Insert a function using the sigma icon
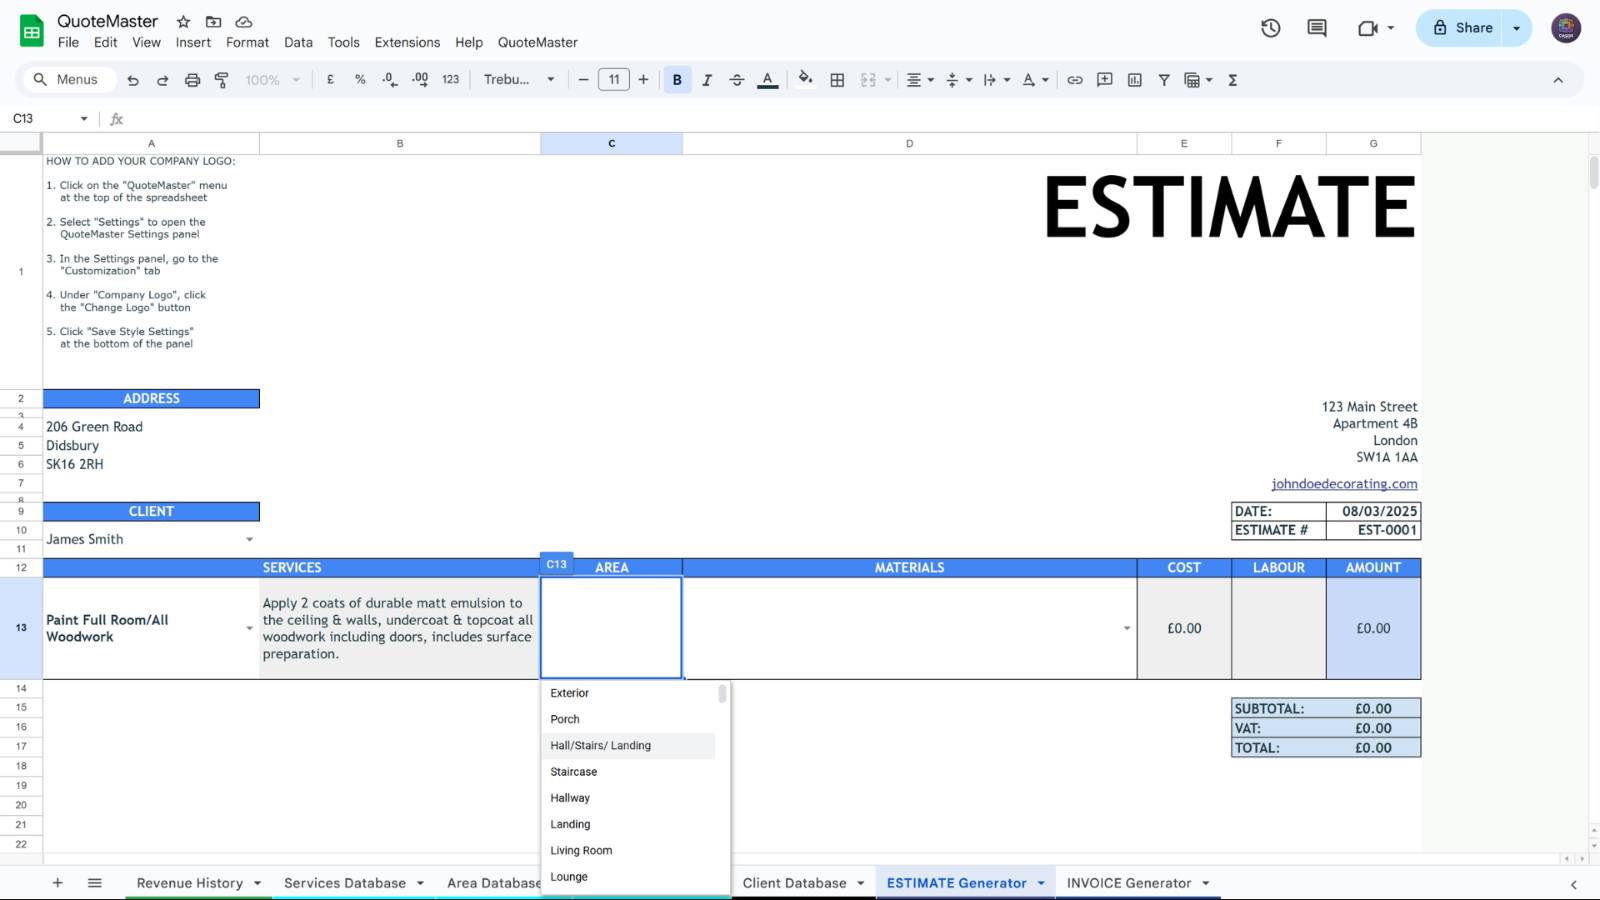The image size is (1600, 900). [x=1233, y=79]
